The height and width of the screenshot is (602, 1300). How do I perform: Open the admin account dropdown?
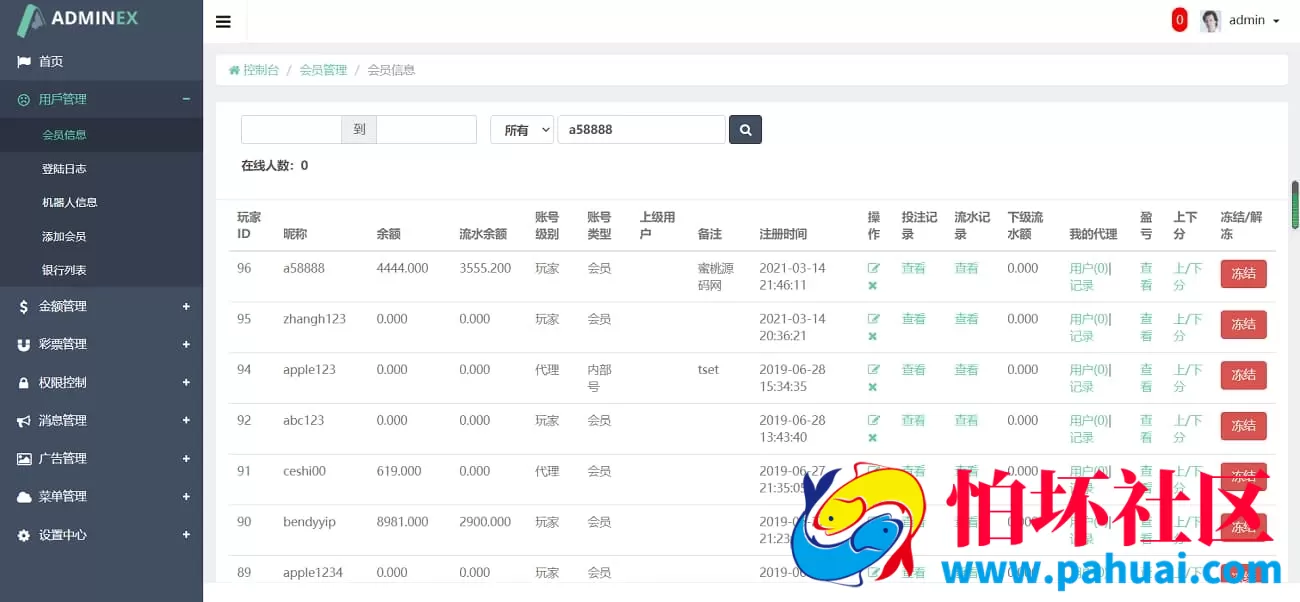click(x=1247, y=20)
